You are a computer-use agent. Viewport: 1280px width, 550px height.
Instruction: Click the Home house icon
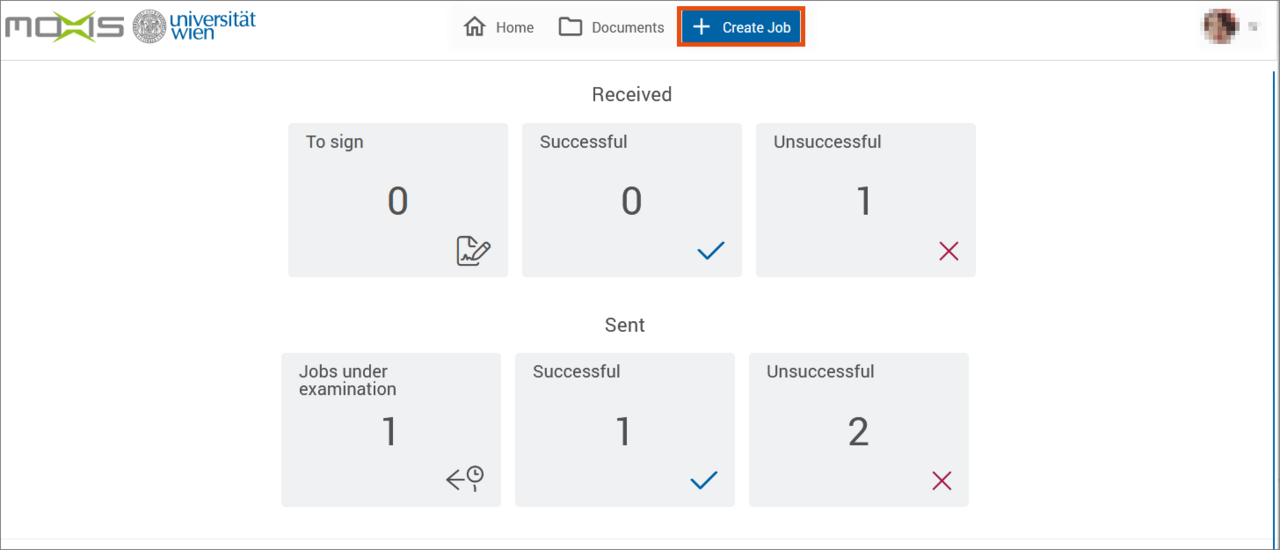[474, 27]
